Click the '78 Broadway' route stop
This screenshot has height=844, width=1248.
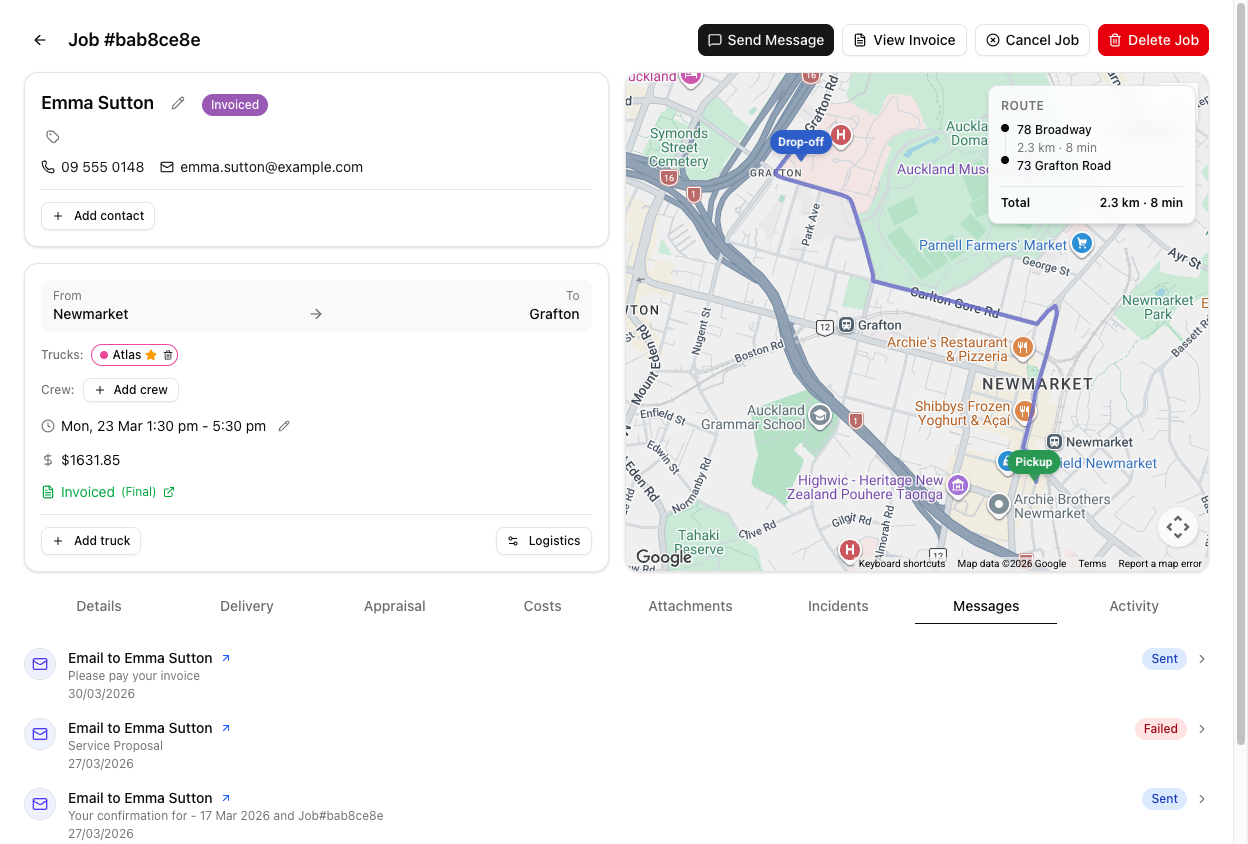[x=1054, y=129]
